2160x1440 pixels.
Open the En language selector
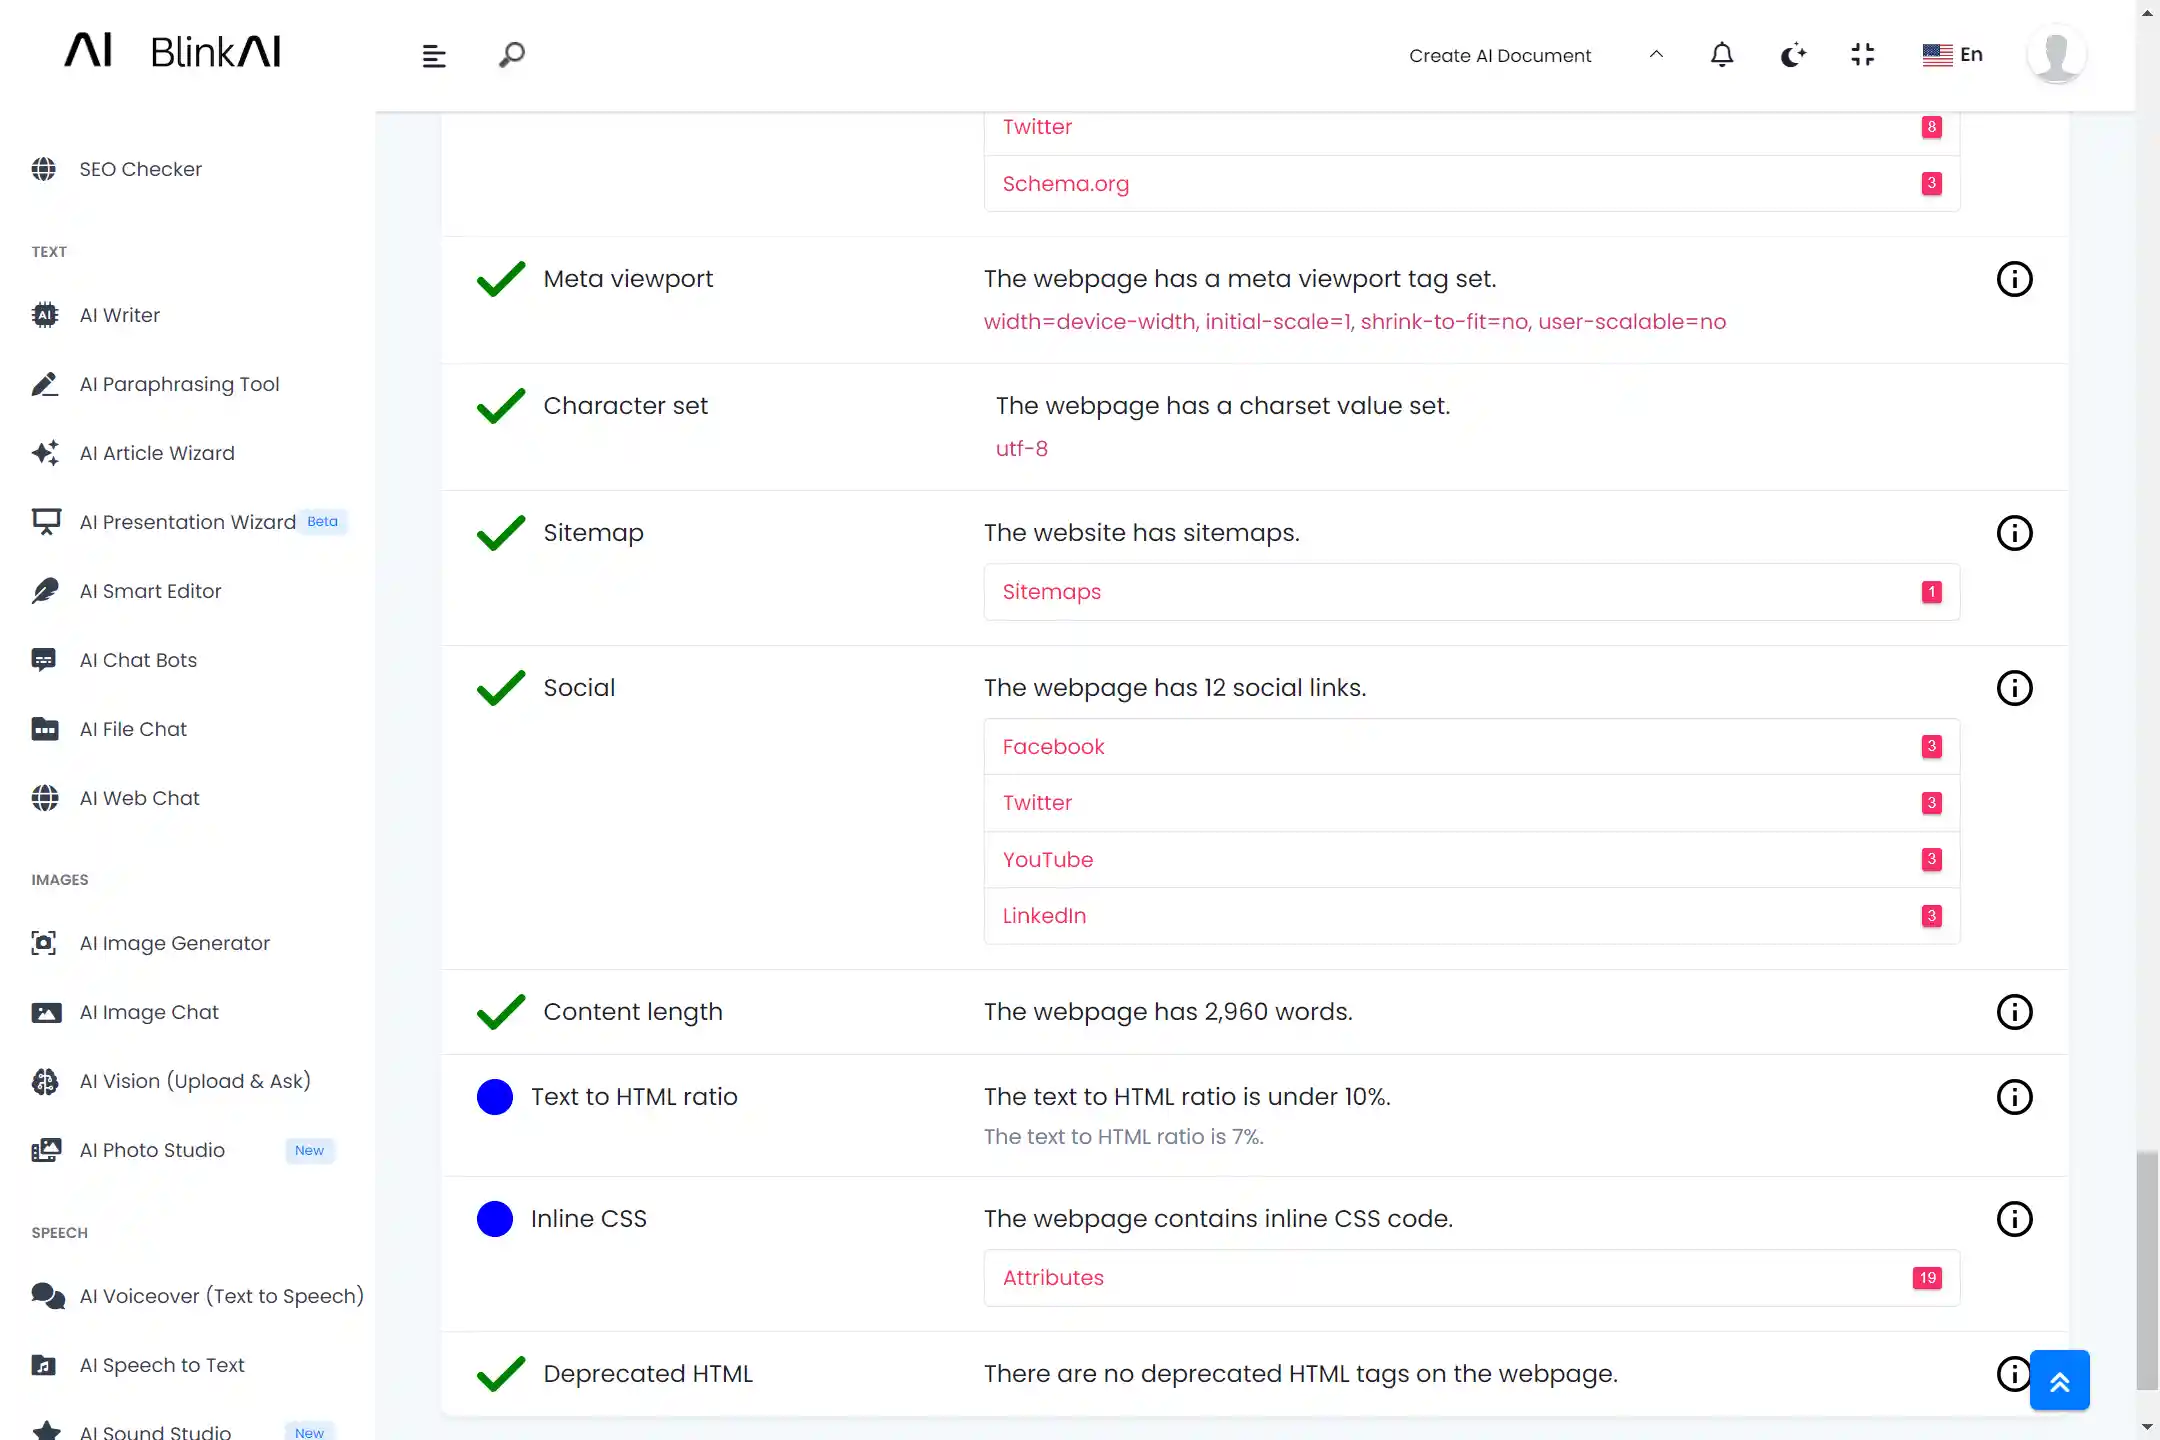pos(1952,55)
